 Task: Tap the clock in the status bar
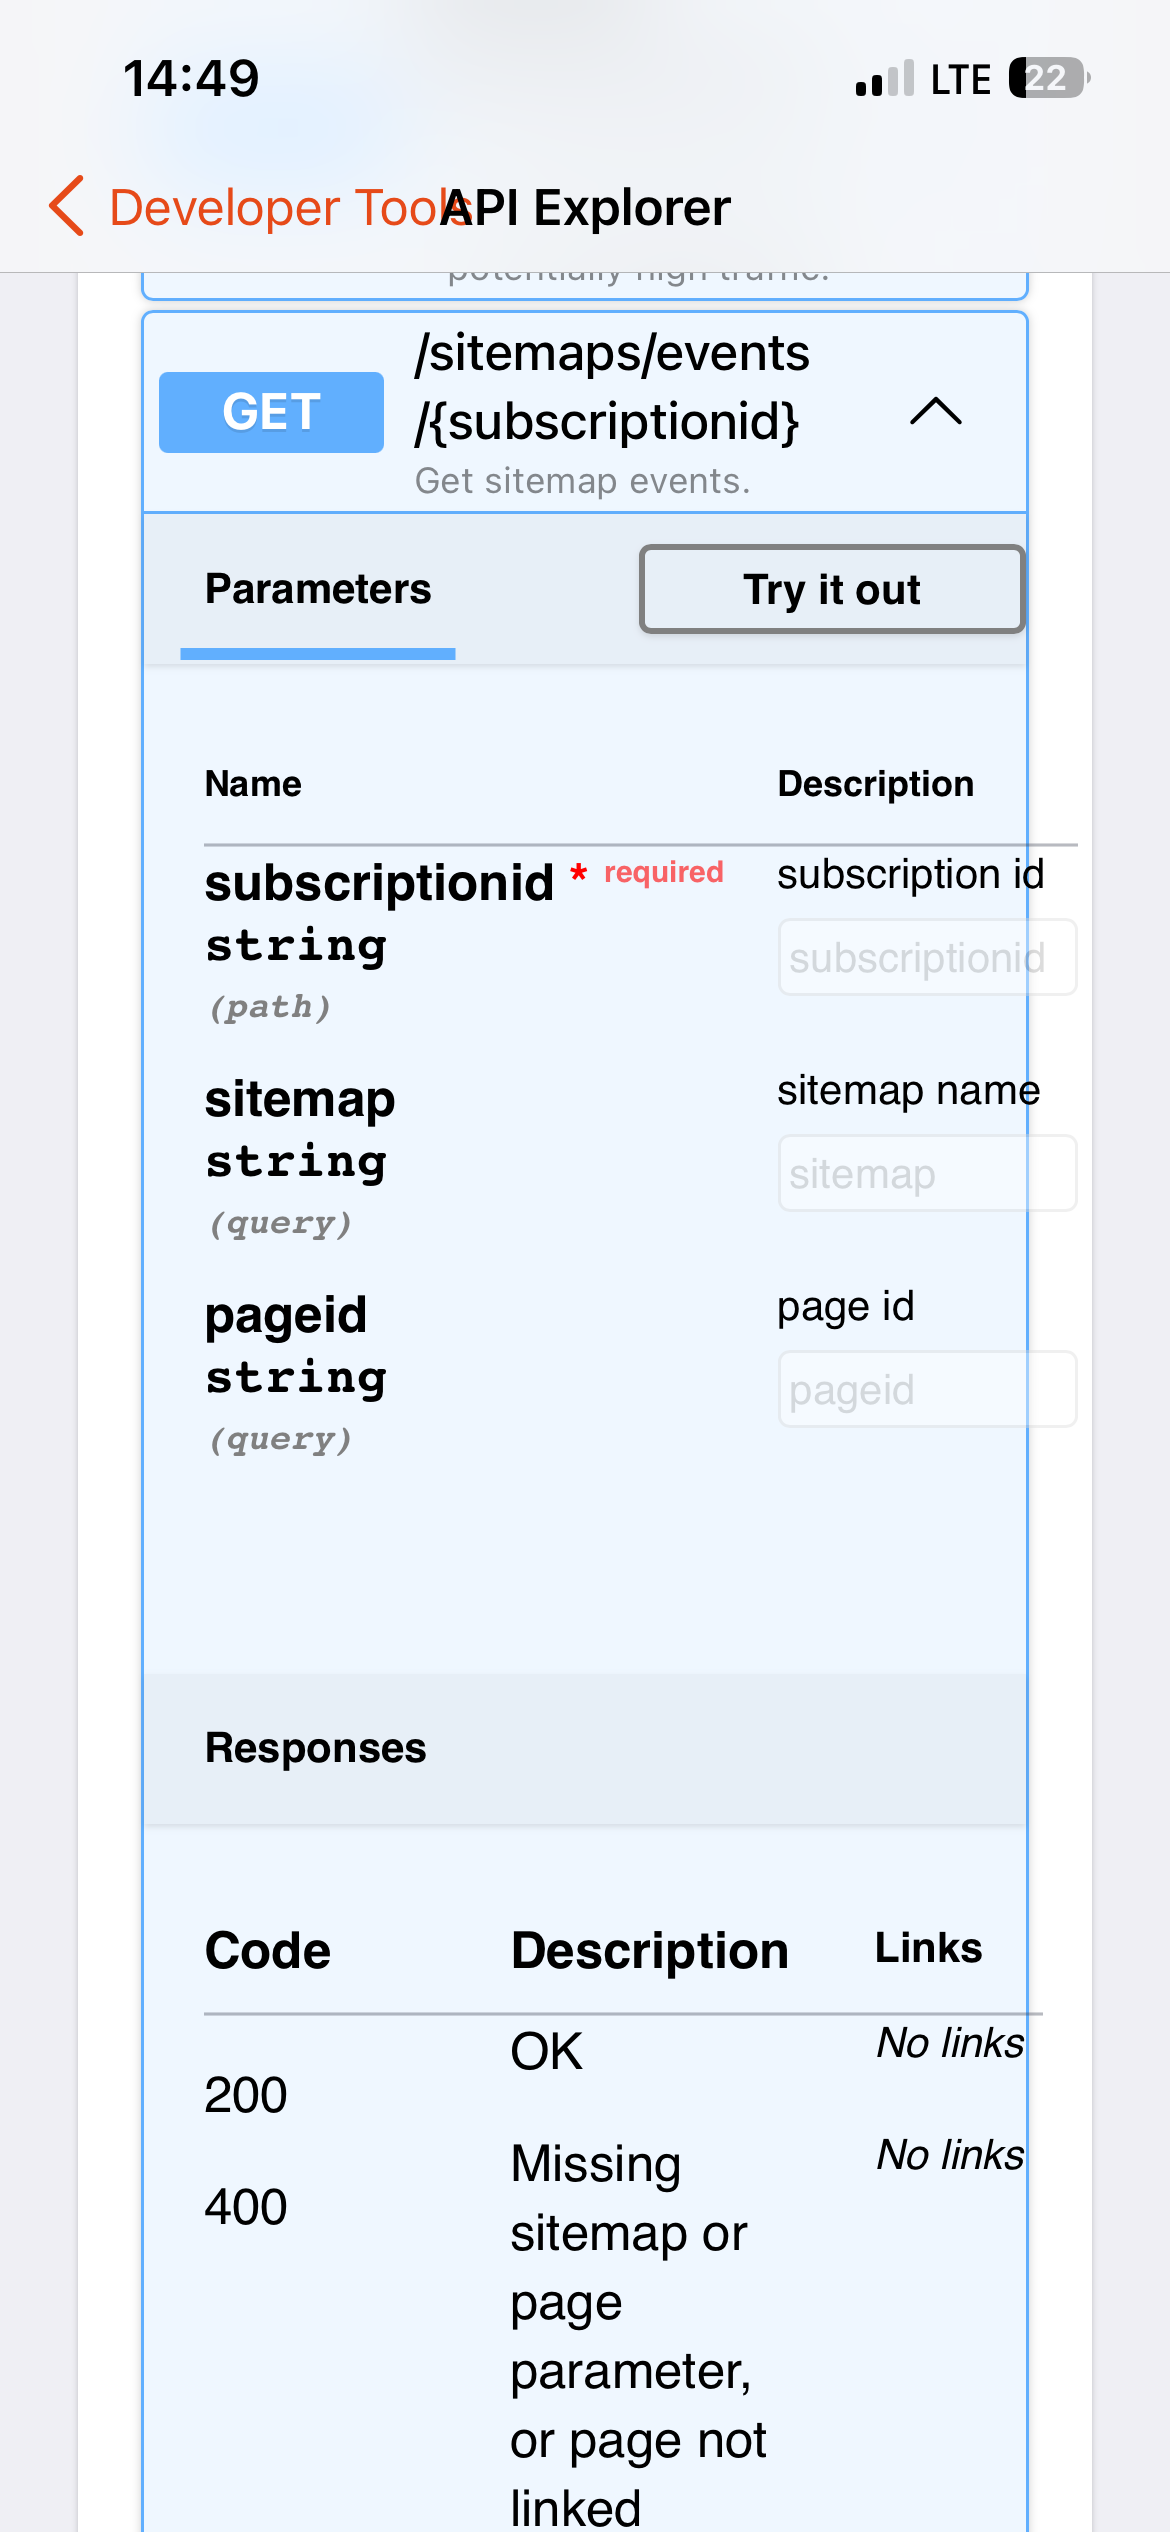191,78
